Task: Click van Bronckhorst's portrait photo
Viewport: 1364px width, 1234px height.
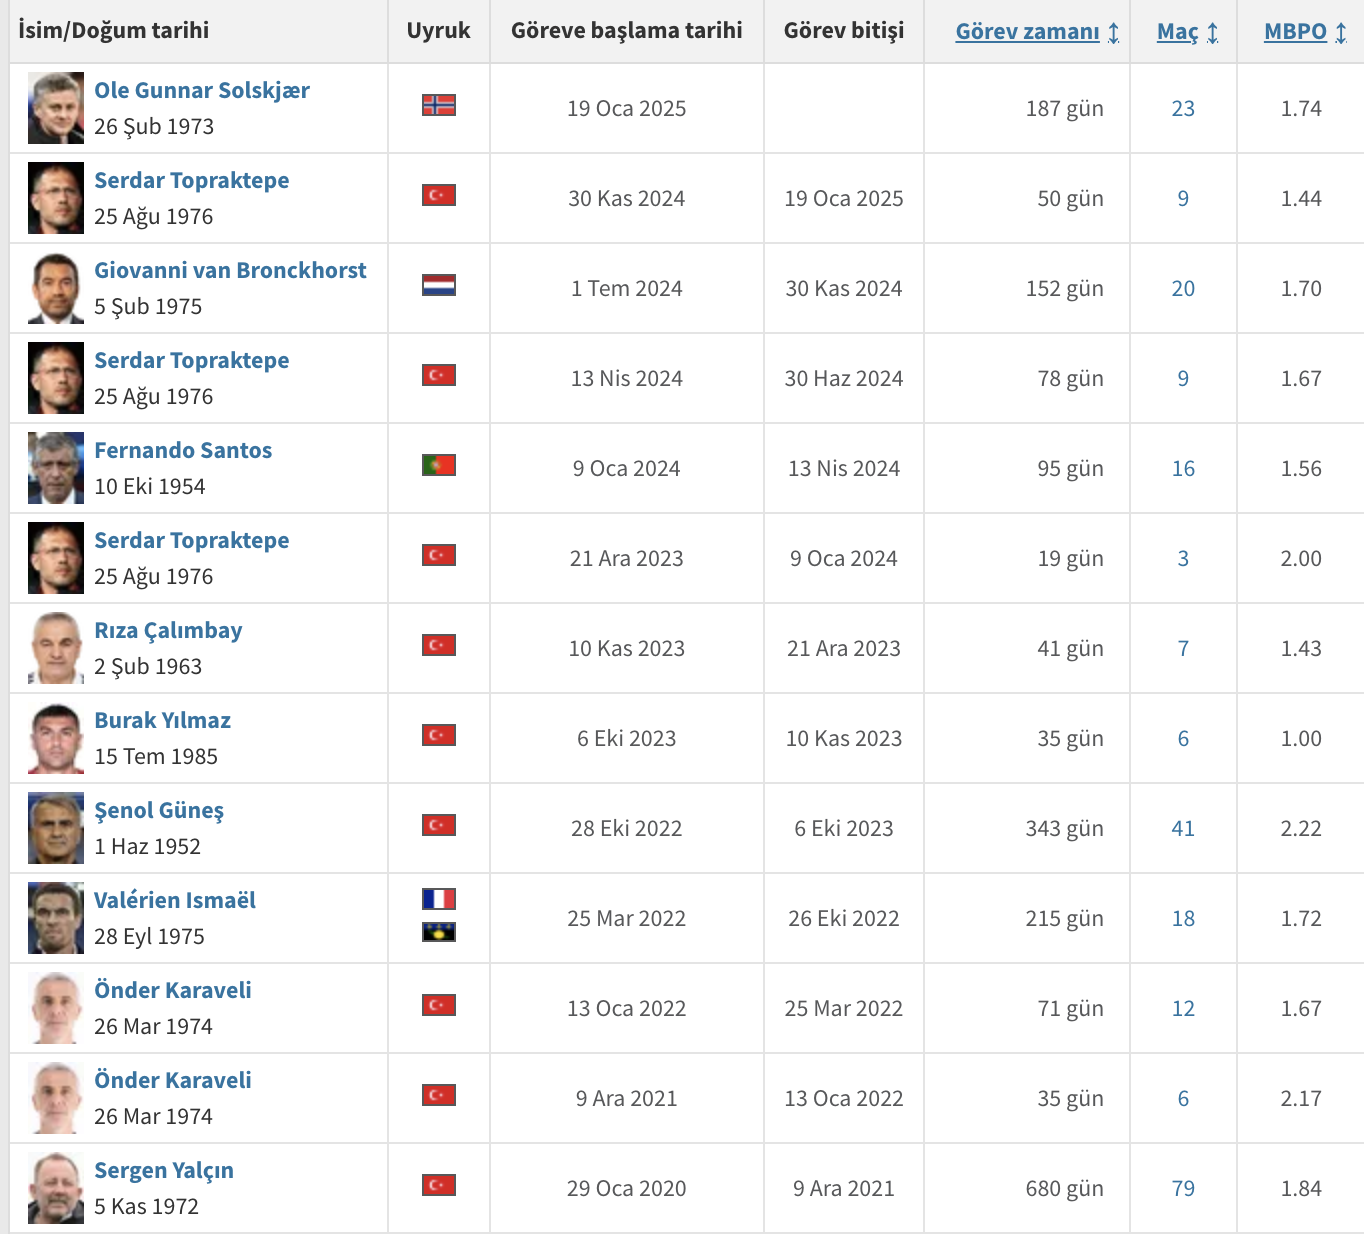Action: [56, 288]
